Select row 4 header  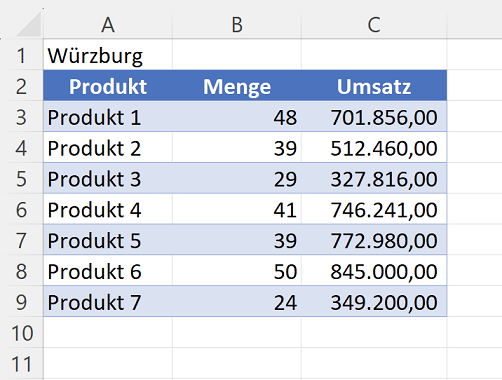21,147
